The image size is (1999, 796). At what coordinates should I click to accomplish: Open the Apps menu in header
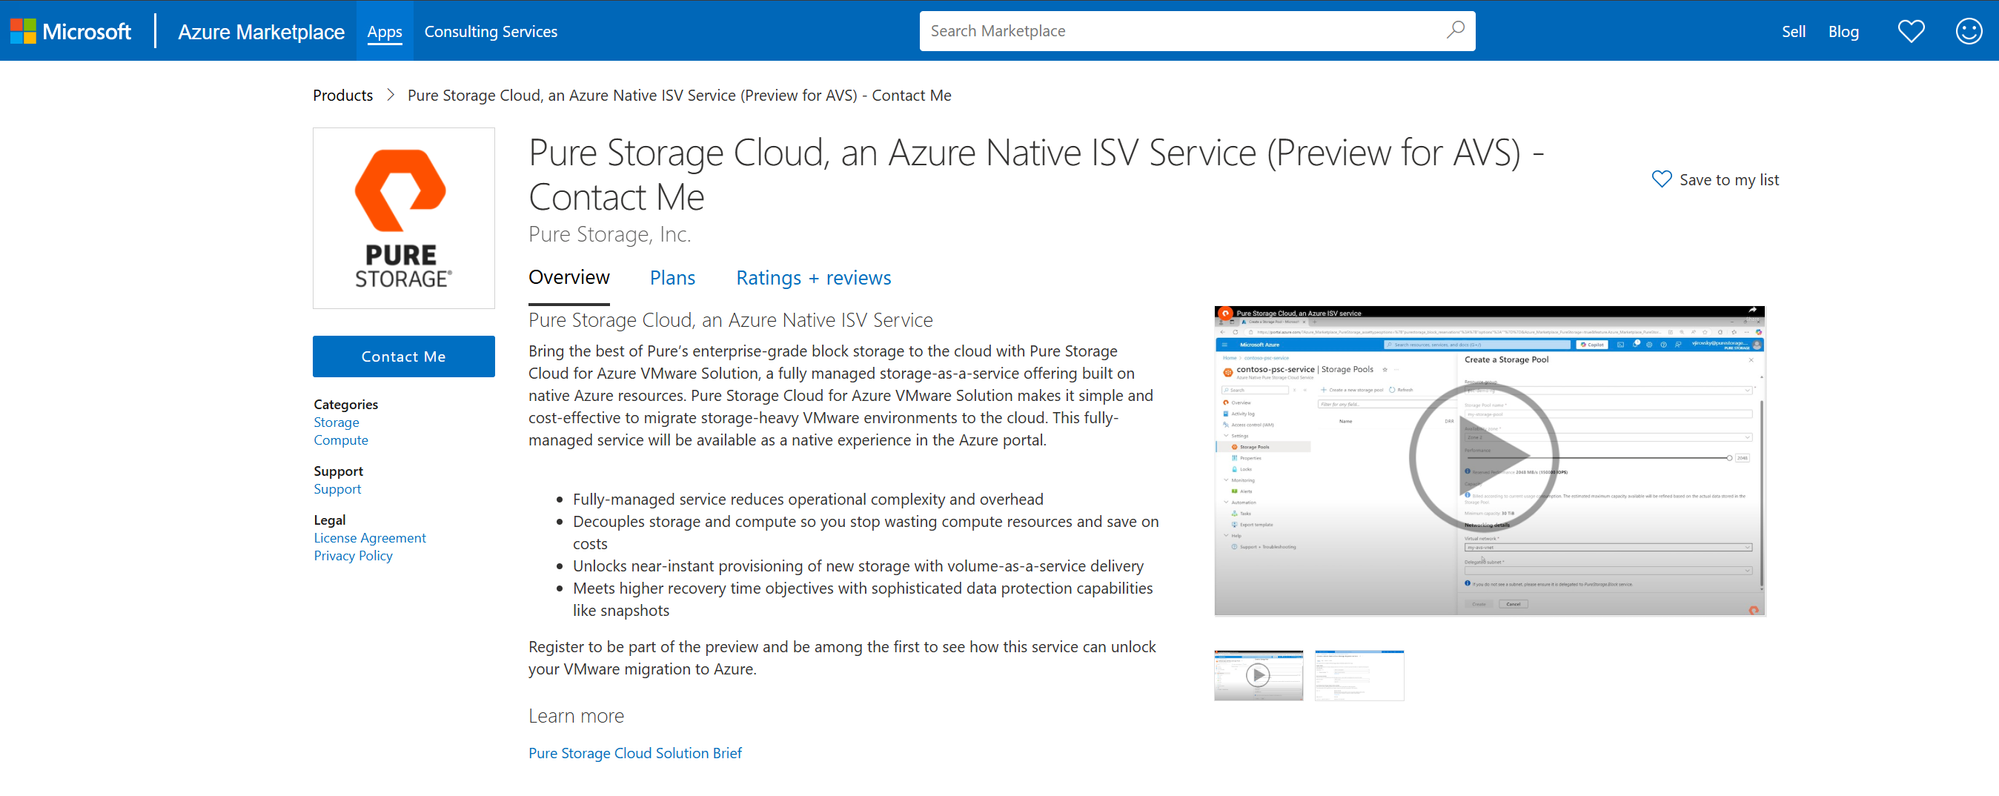pyautogui.click(x=384, y=31)
